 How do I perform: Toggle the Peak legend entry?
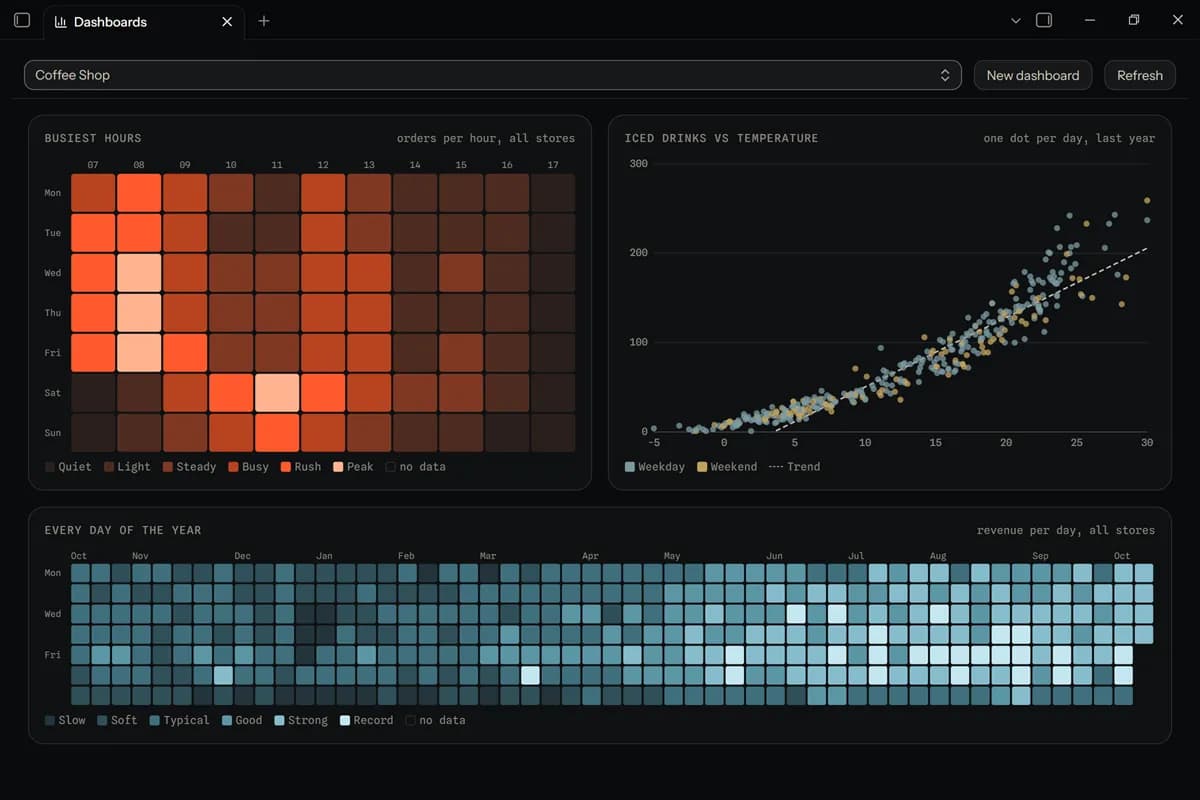click(x=353, y=467)
